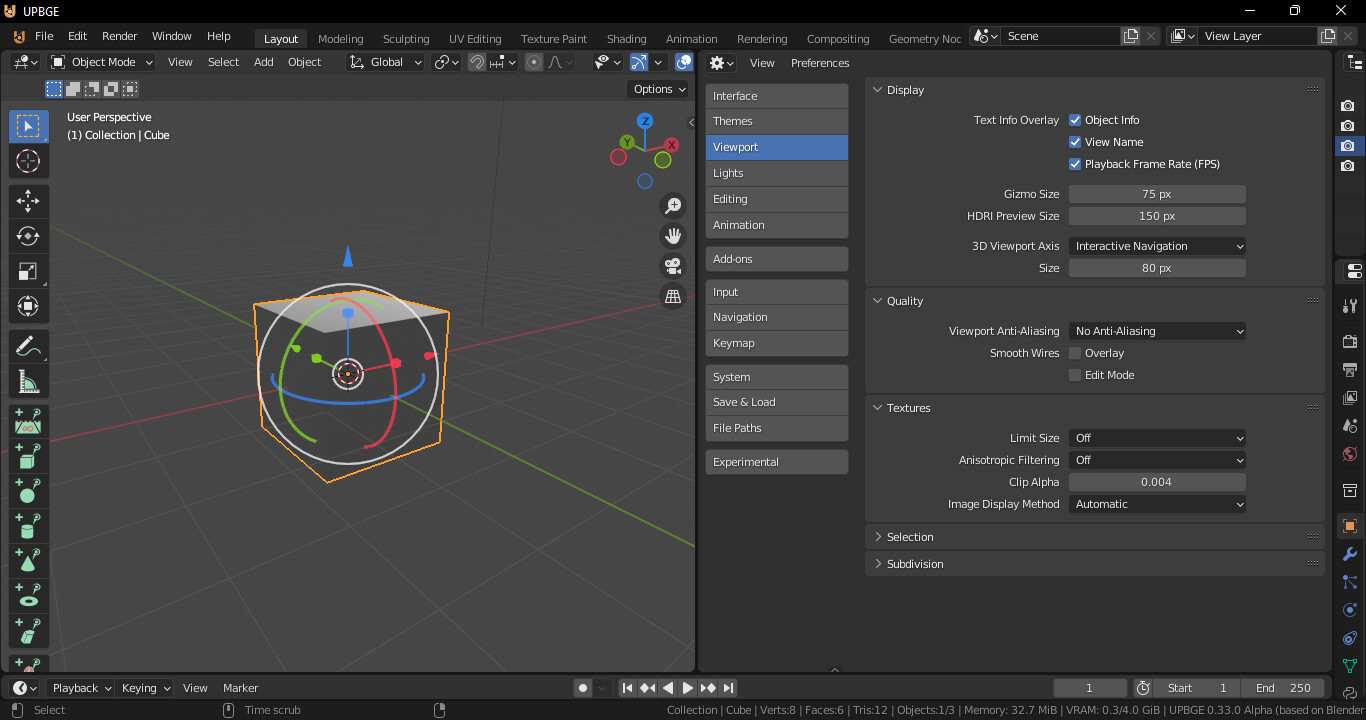Select the Measure tool
1366x720 pixels.
pos(28,381)
